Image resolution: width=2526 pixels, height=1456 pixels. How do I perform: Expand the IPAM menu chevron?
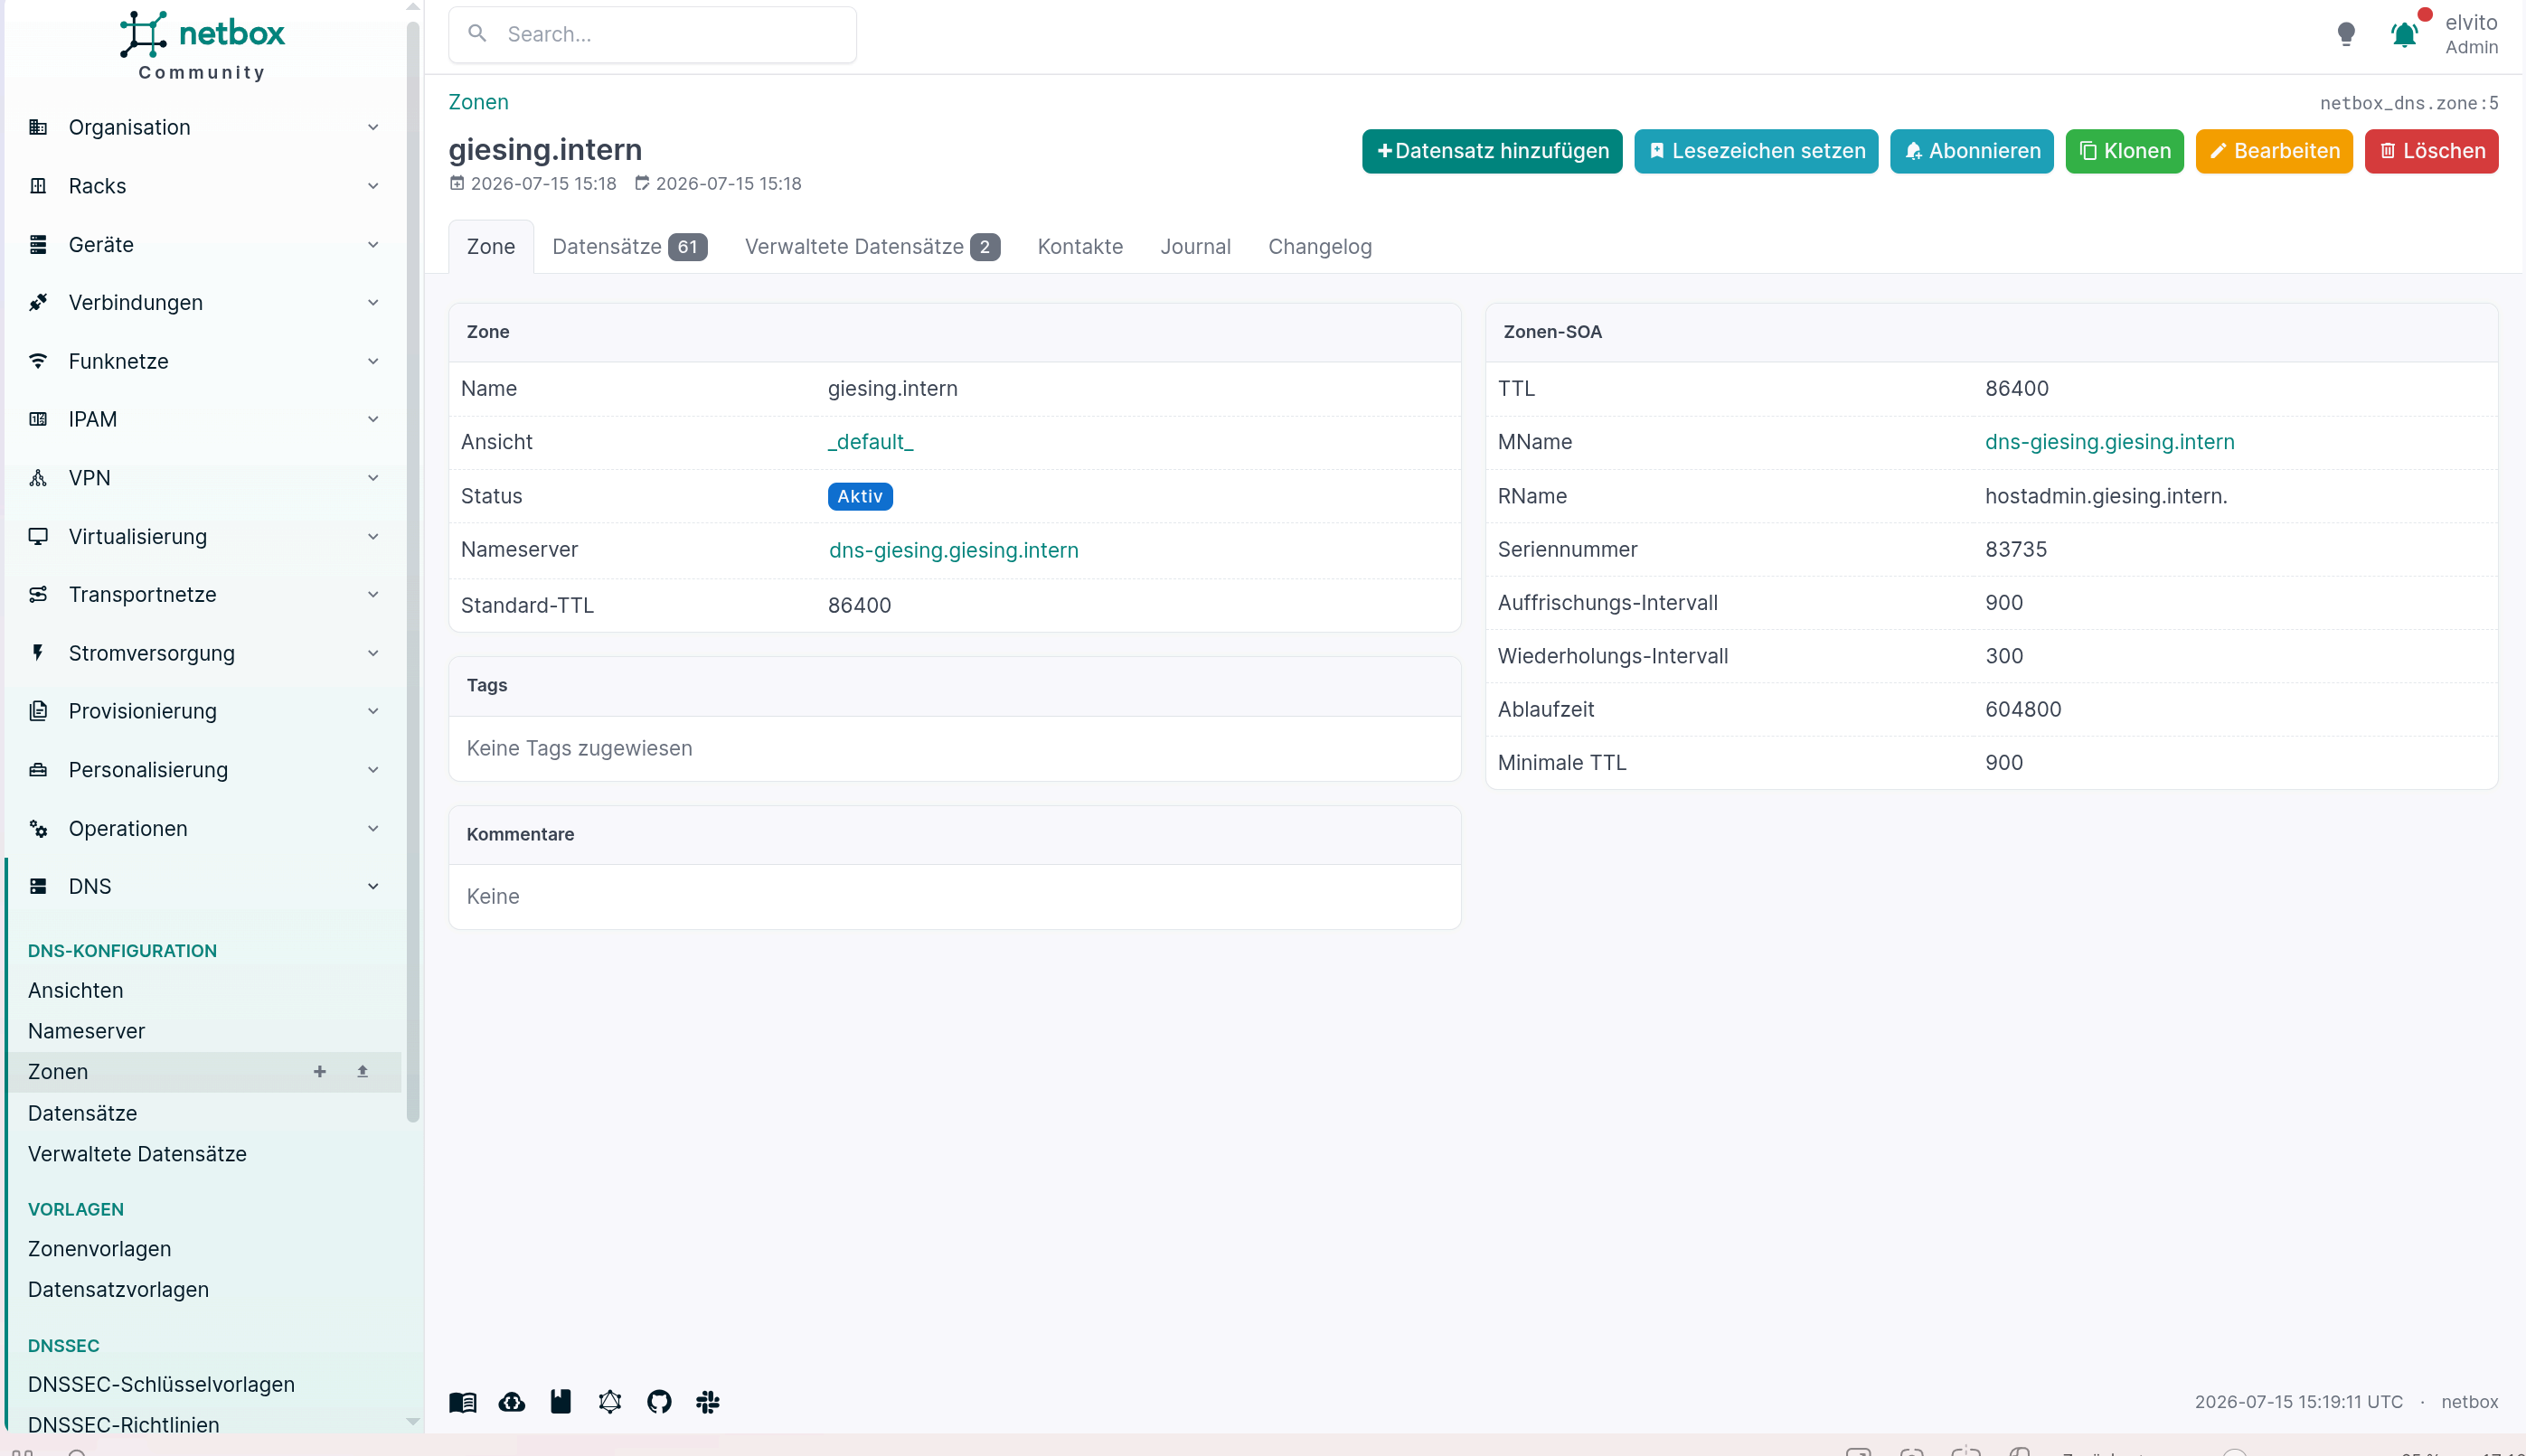tap(373, 419)
